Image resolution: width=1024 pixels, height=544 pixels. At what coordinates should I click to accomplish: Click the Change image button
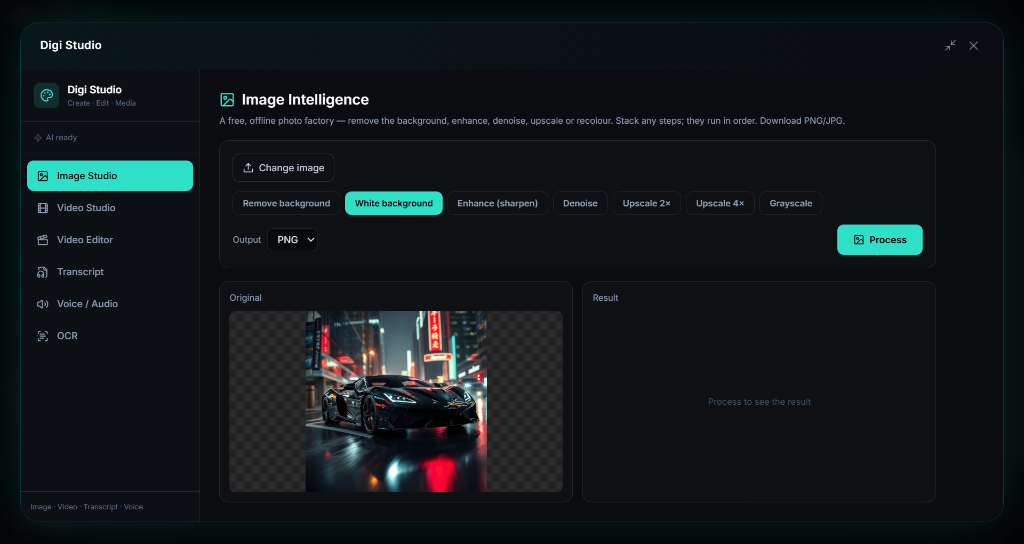click(x=283, y=168)
